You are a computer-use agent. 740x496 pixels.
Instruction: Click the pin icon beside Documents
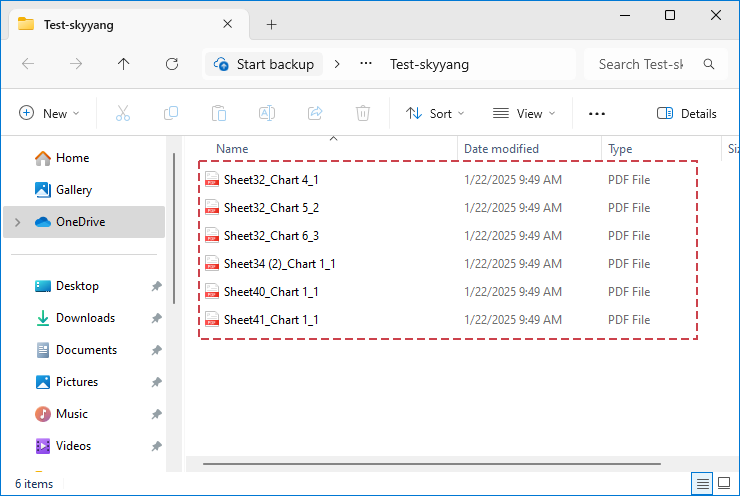pyautogui.click(x=156, y=350)
